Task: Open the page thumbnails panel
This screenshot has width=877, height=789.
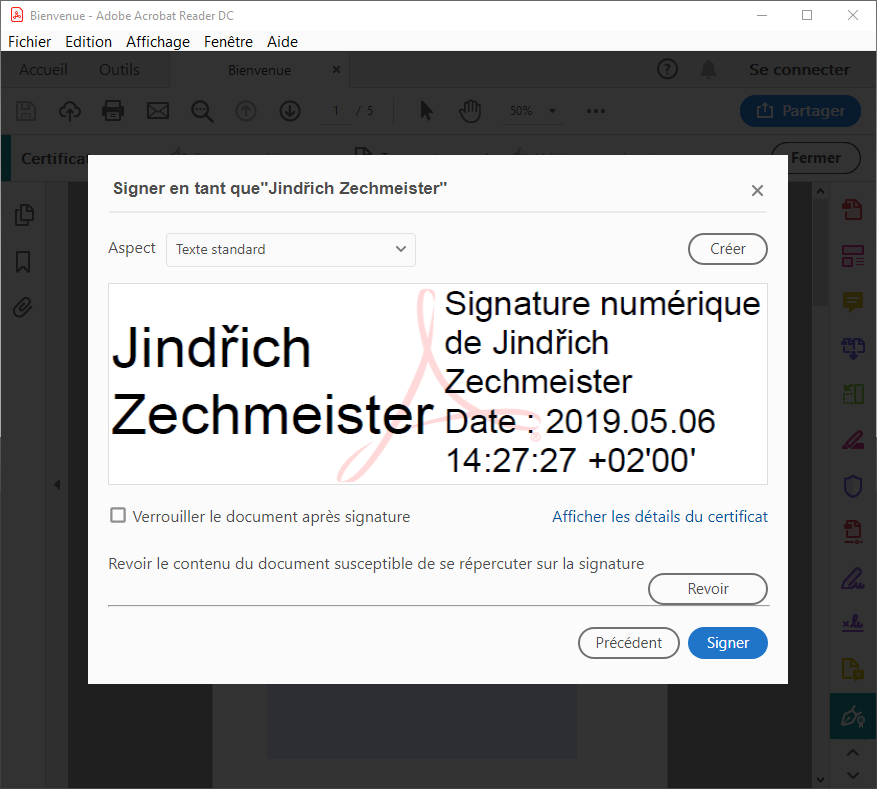Action: pos(23,214)
